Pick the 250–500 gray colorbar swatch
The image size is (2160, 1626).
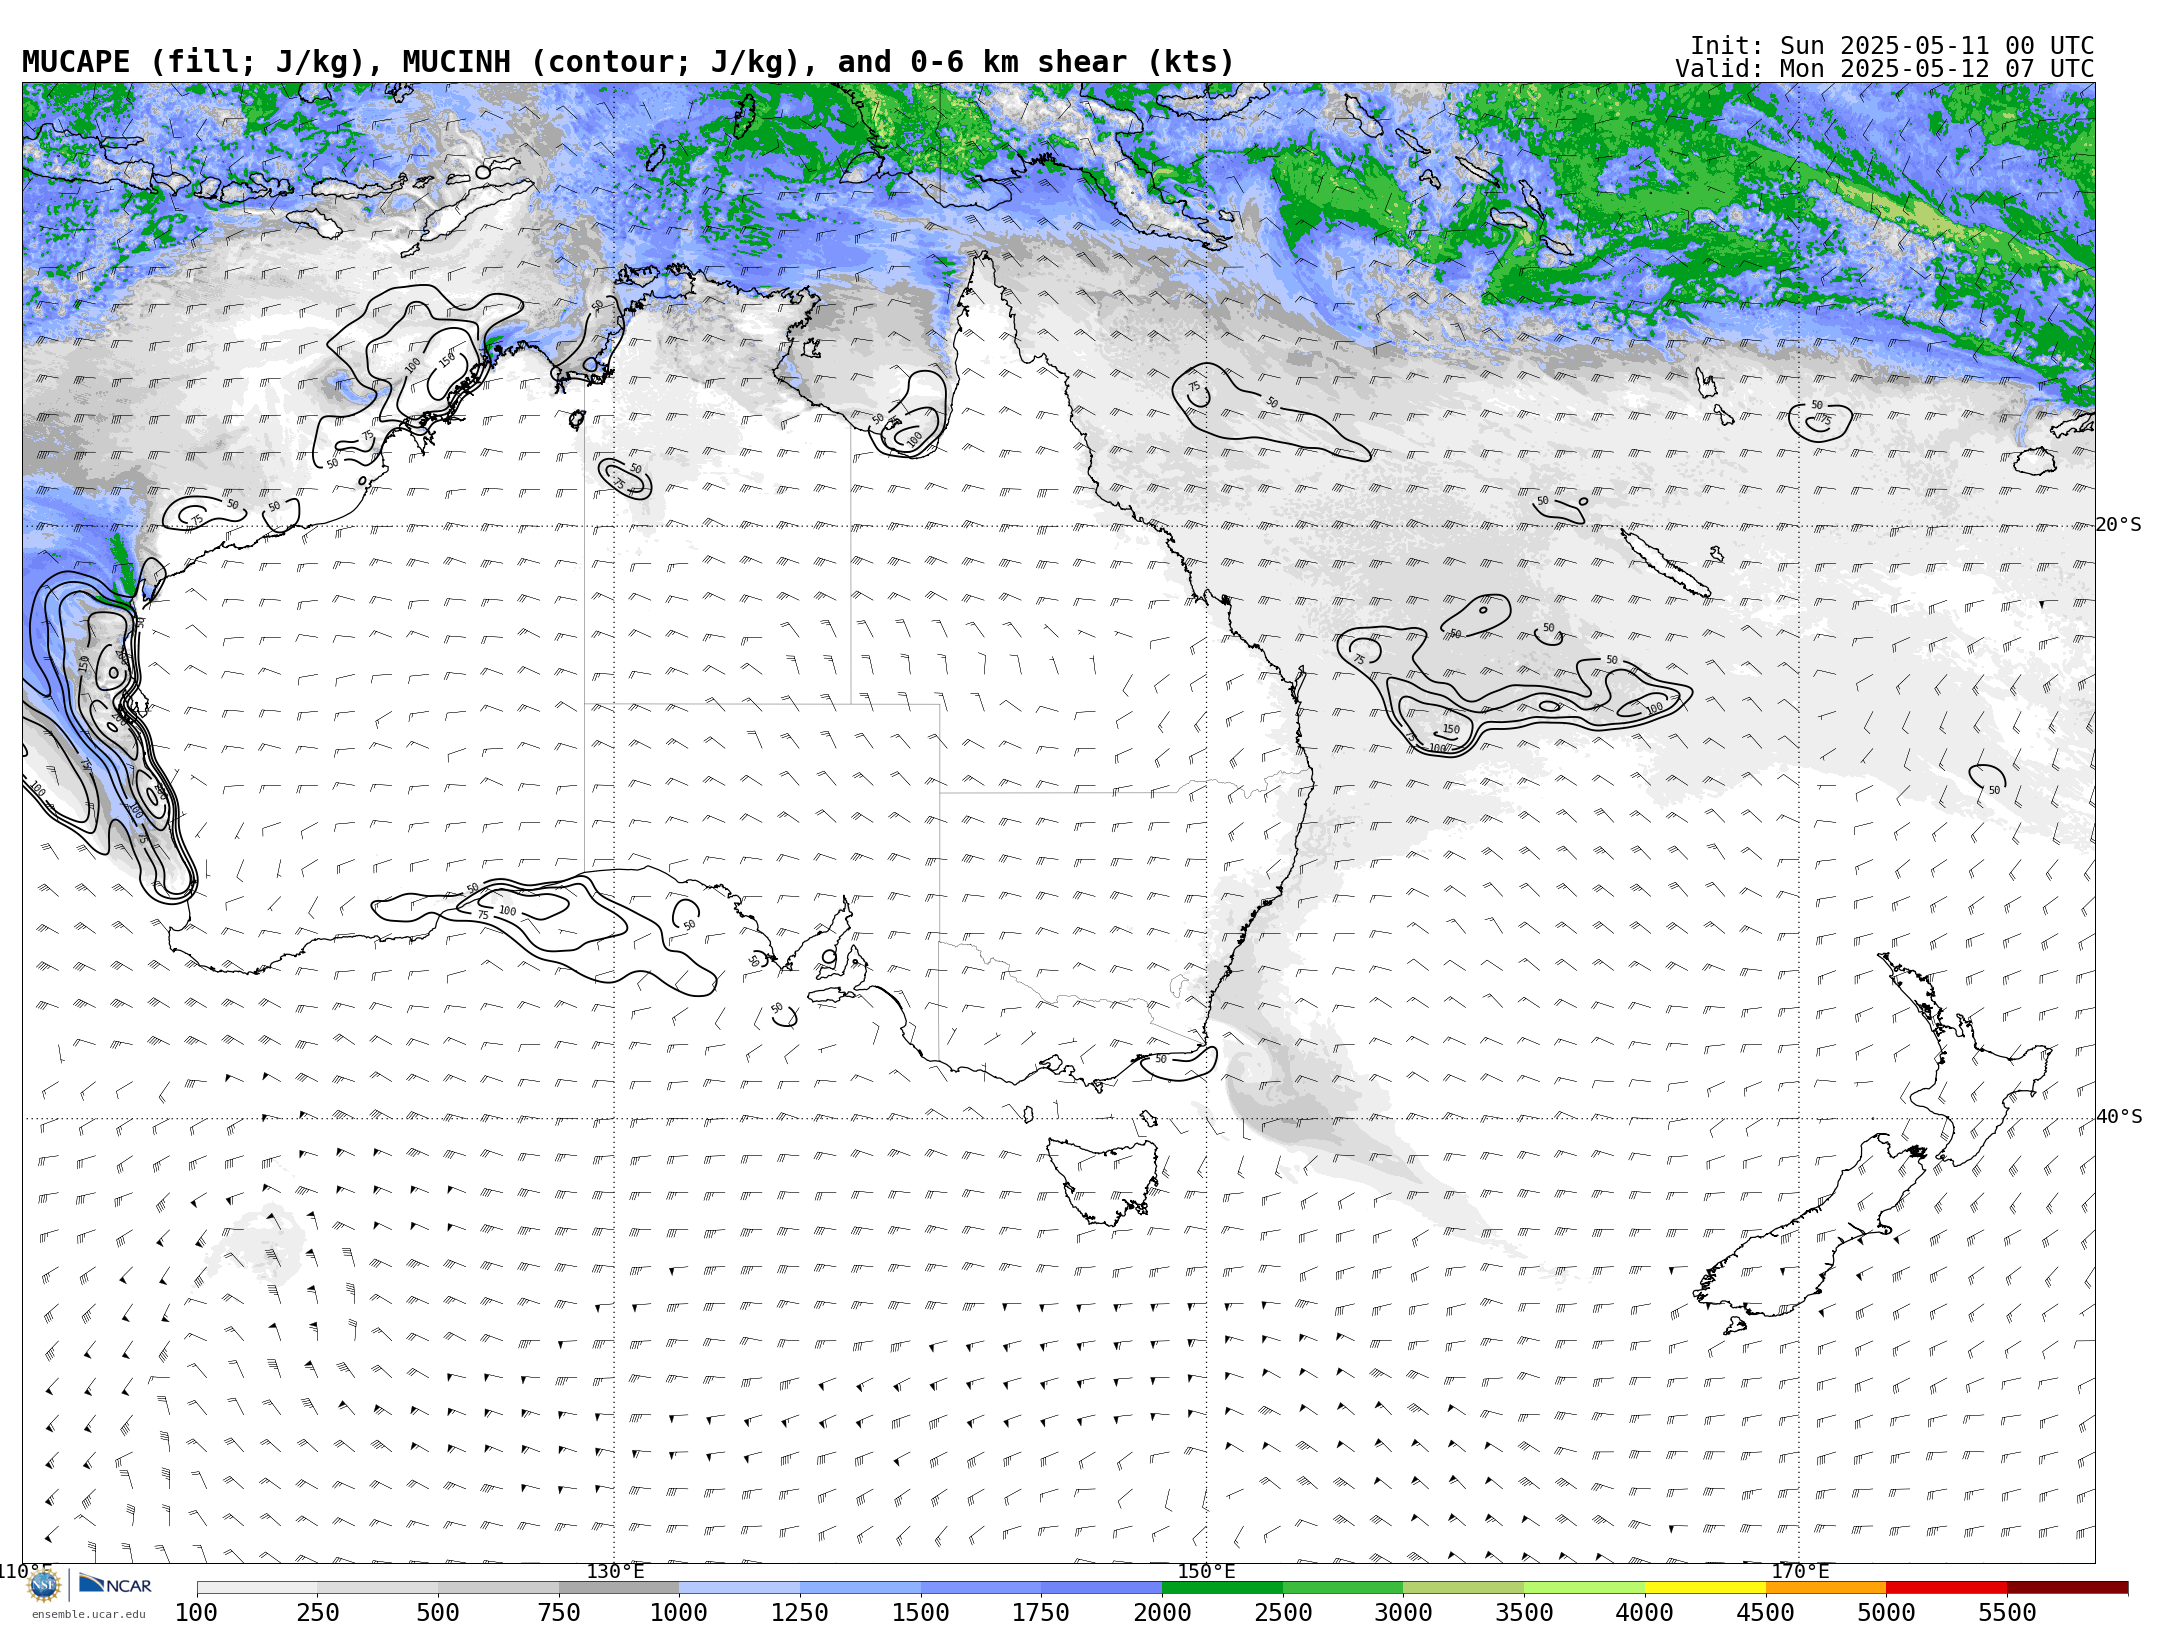[378, 1588]
